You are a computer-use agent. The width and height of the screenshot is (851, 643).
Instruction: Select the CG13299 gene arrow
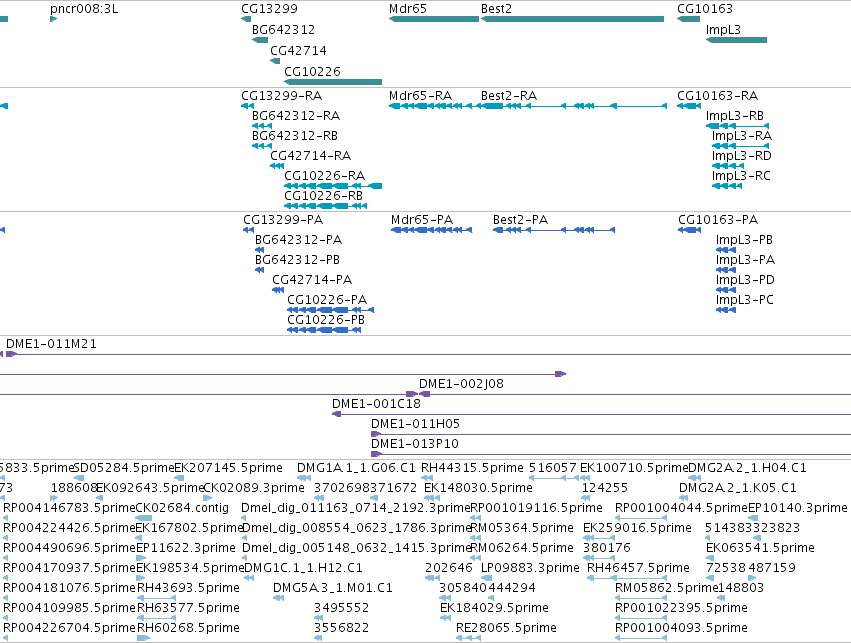[x=246, y=19]
